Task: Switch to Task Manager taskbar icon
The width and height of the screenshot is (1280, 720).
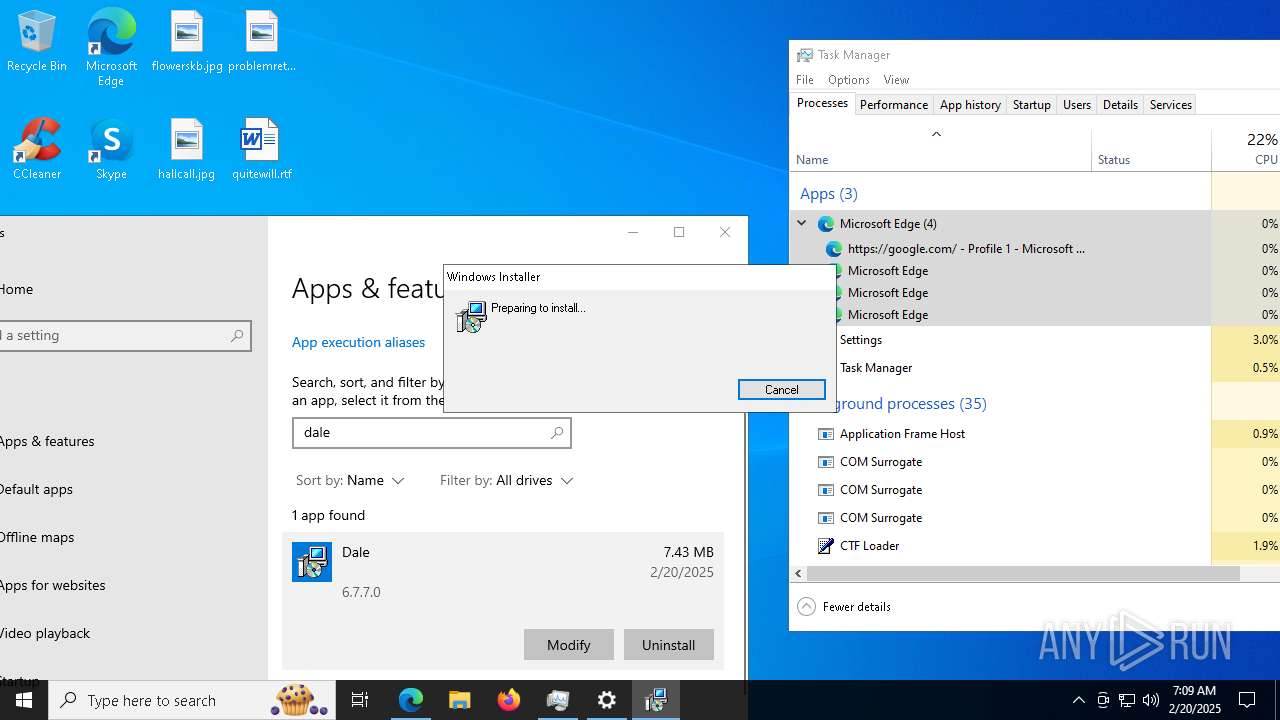Action: pyautogui.click(x=558, y=700)
